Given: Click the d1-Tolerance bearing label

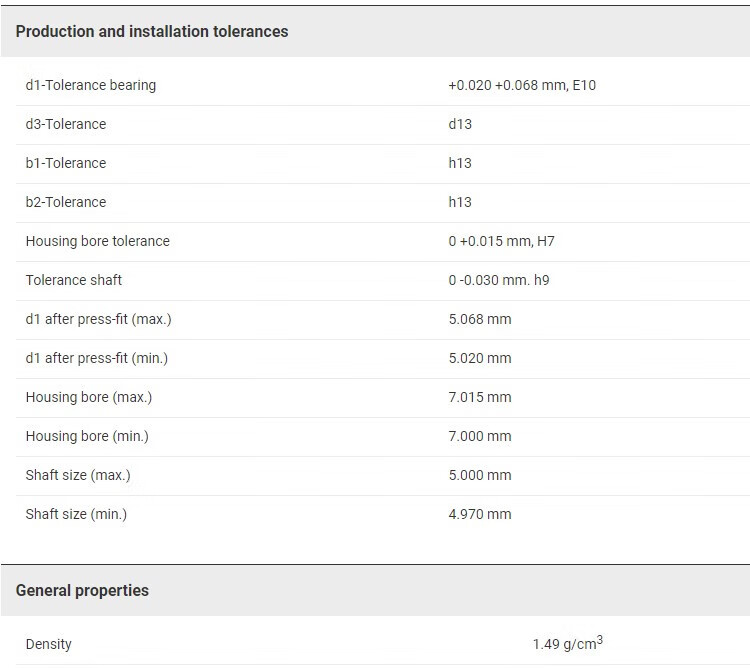Looking at the screenshot, I should click(91, 85).
